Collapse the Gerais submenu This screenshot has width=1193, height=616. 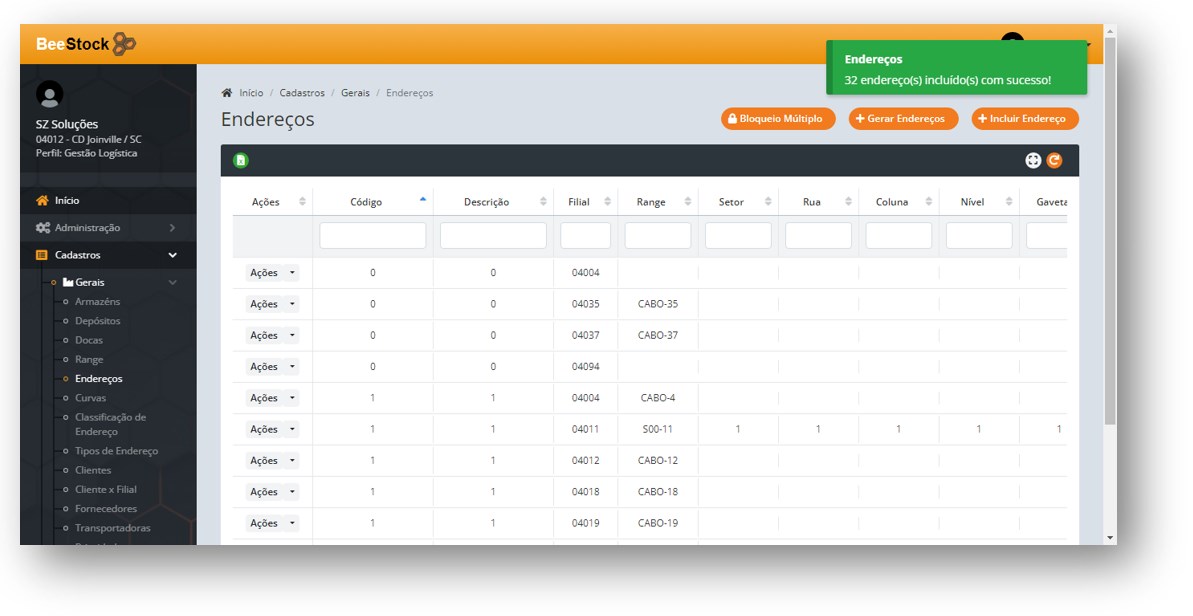171,283
